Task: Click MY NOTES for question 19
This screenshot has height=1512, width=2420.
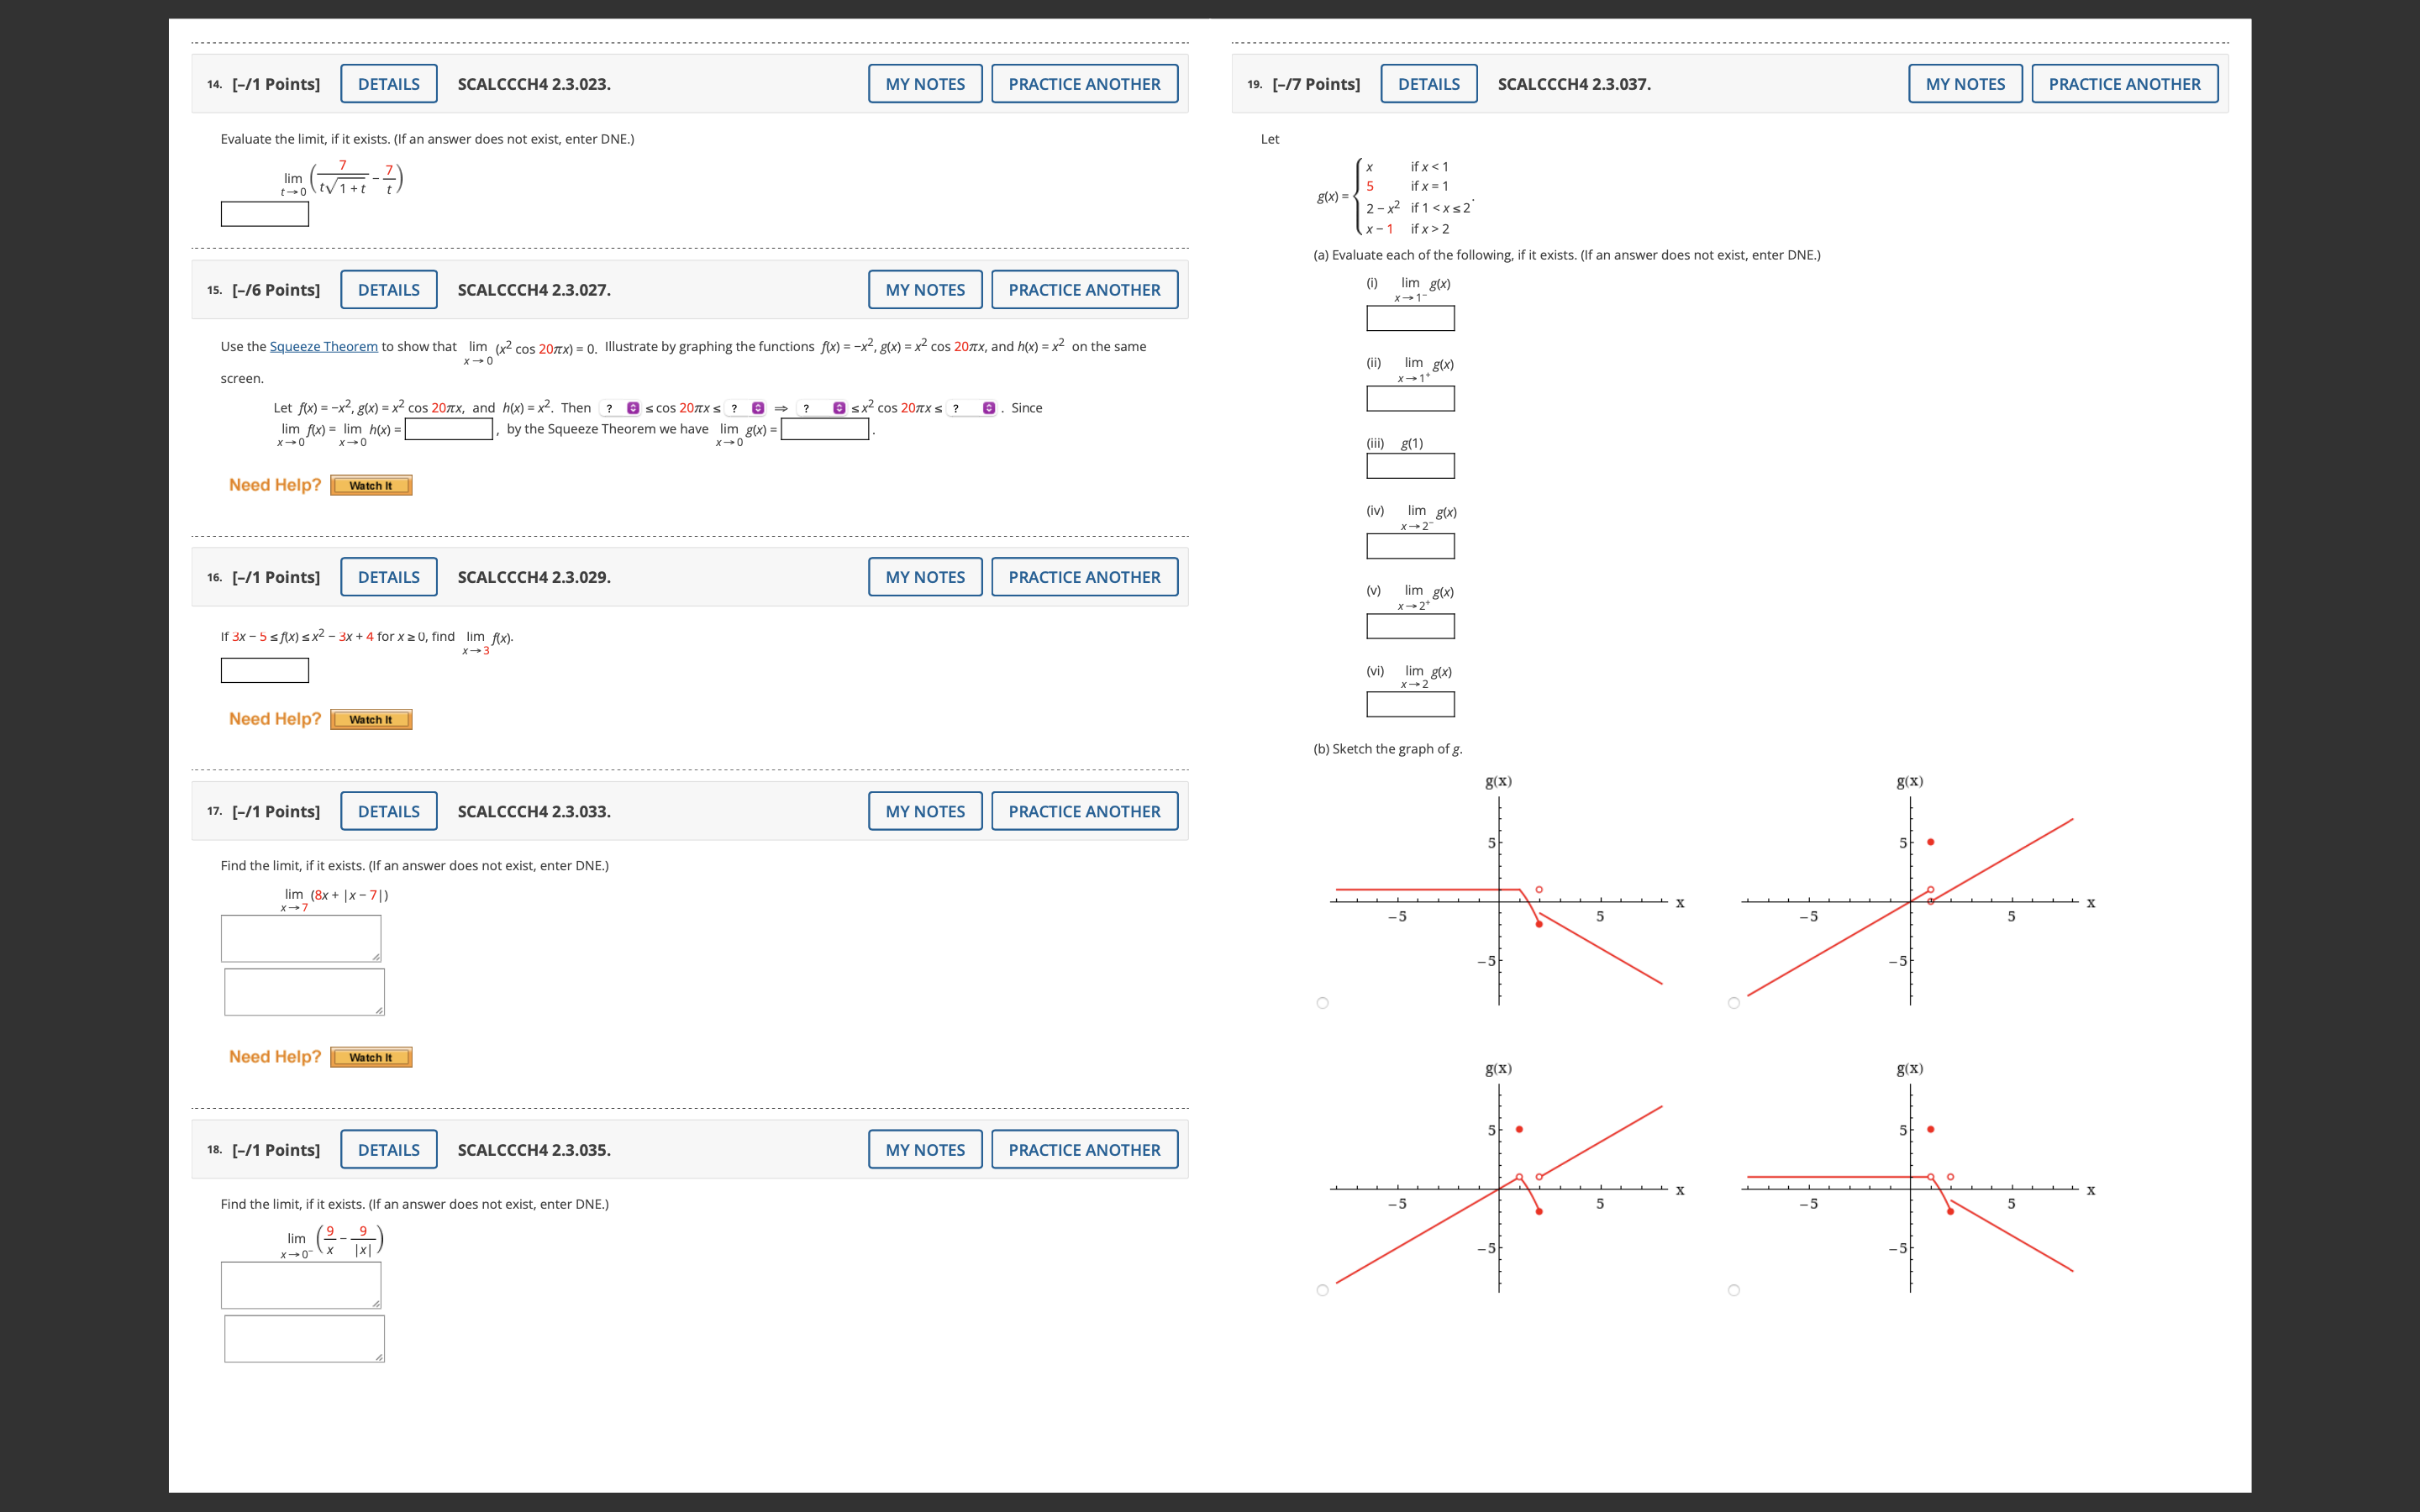Action: (x=1964, y=83)
